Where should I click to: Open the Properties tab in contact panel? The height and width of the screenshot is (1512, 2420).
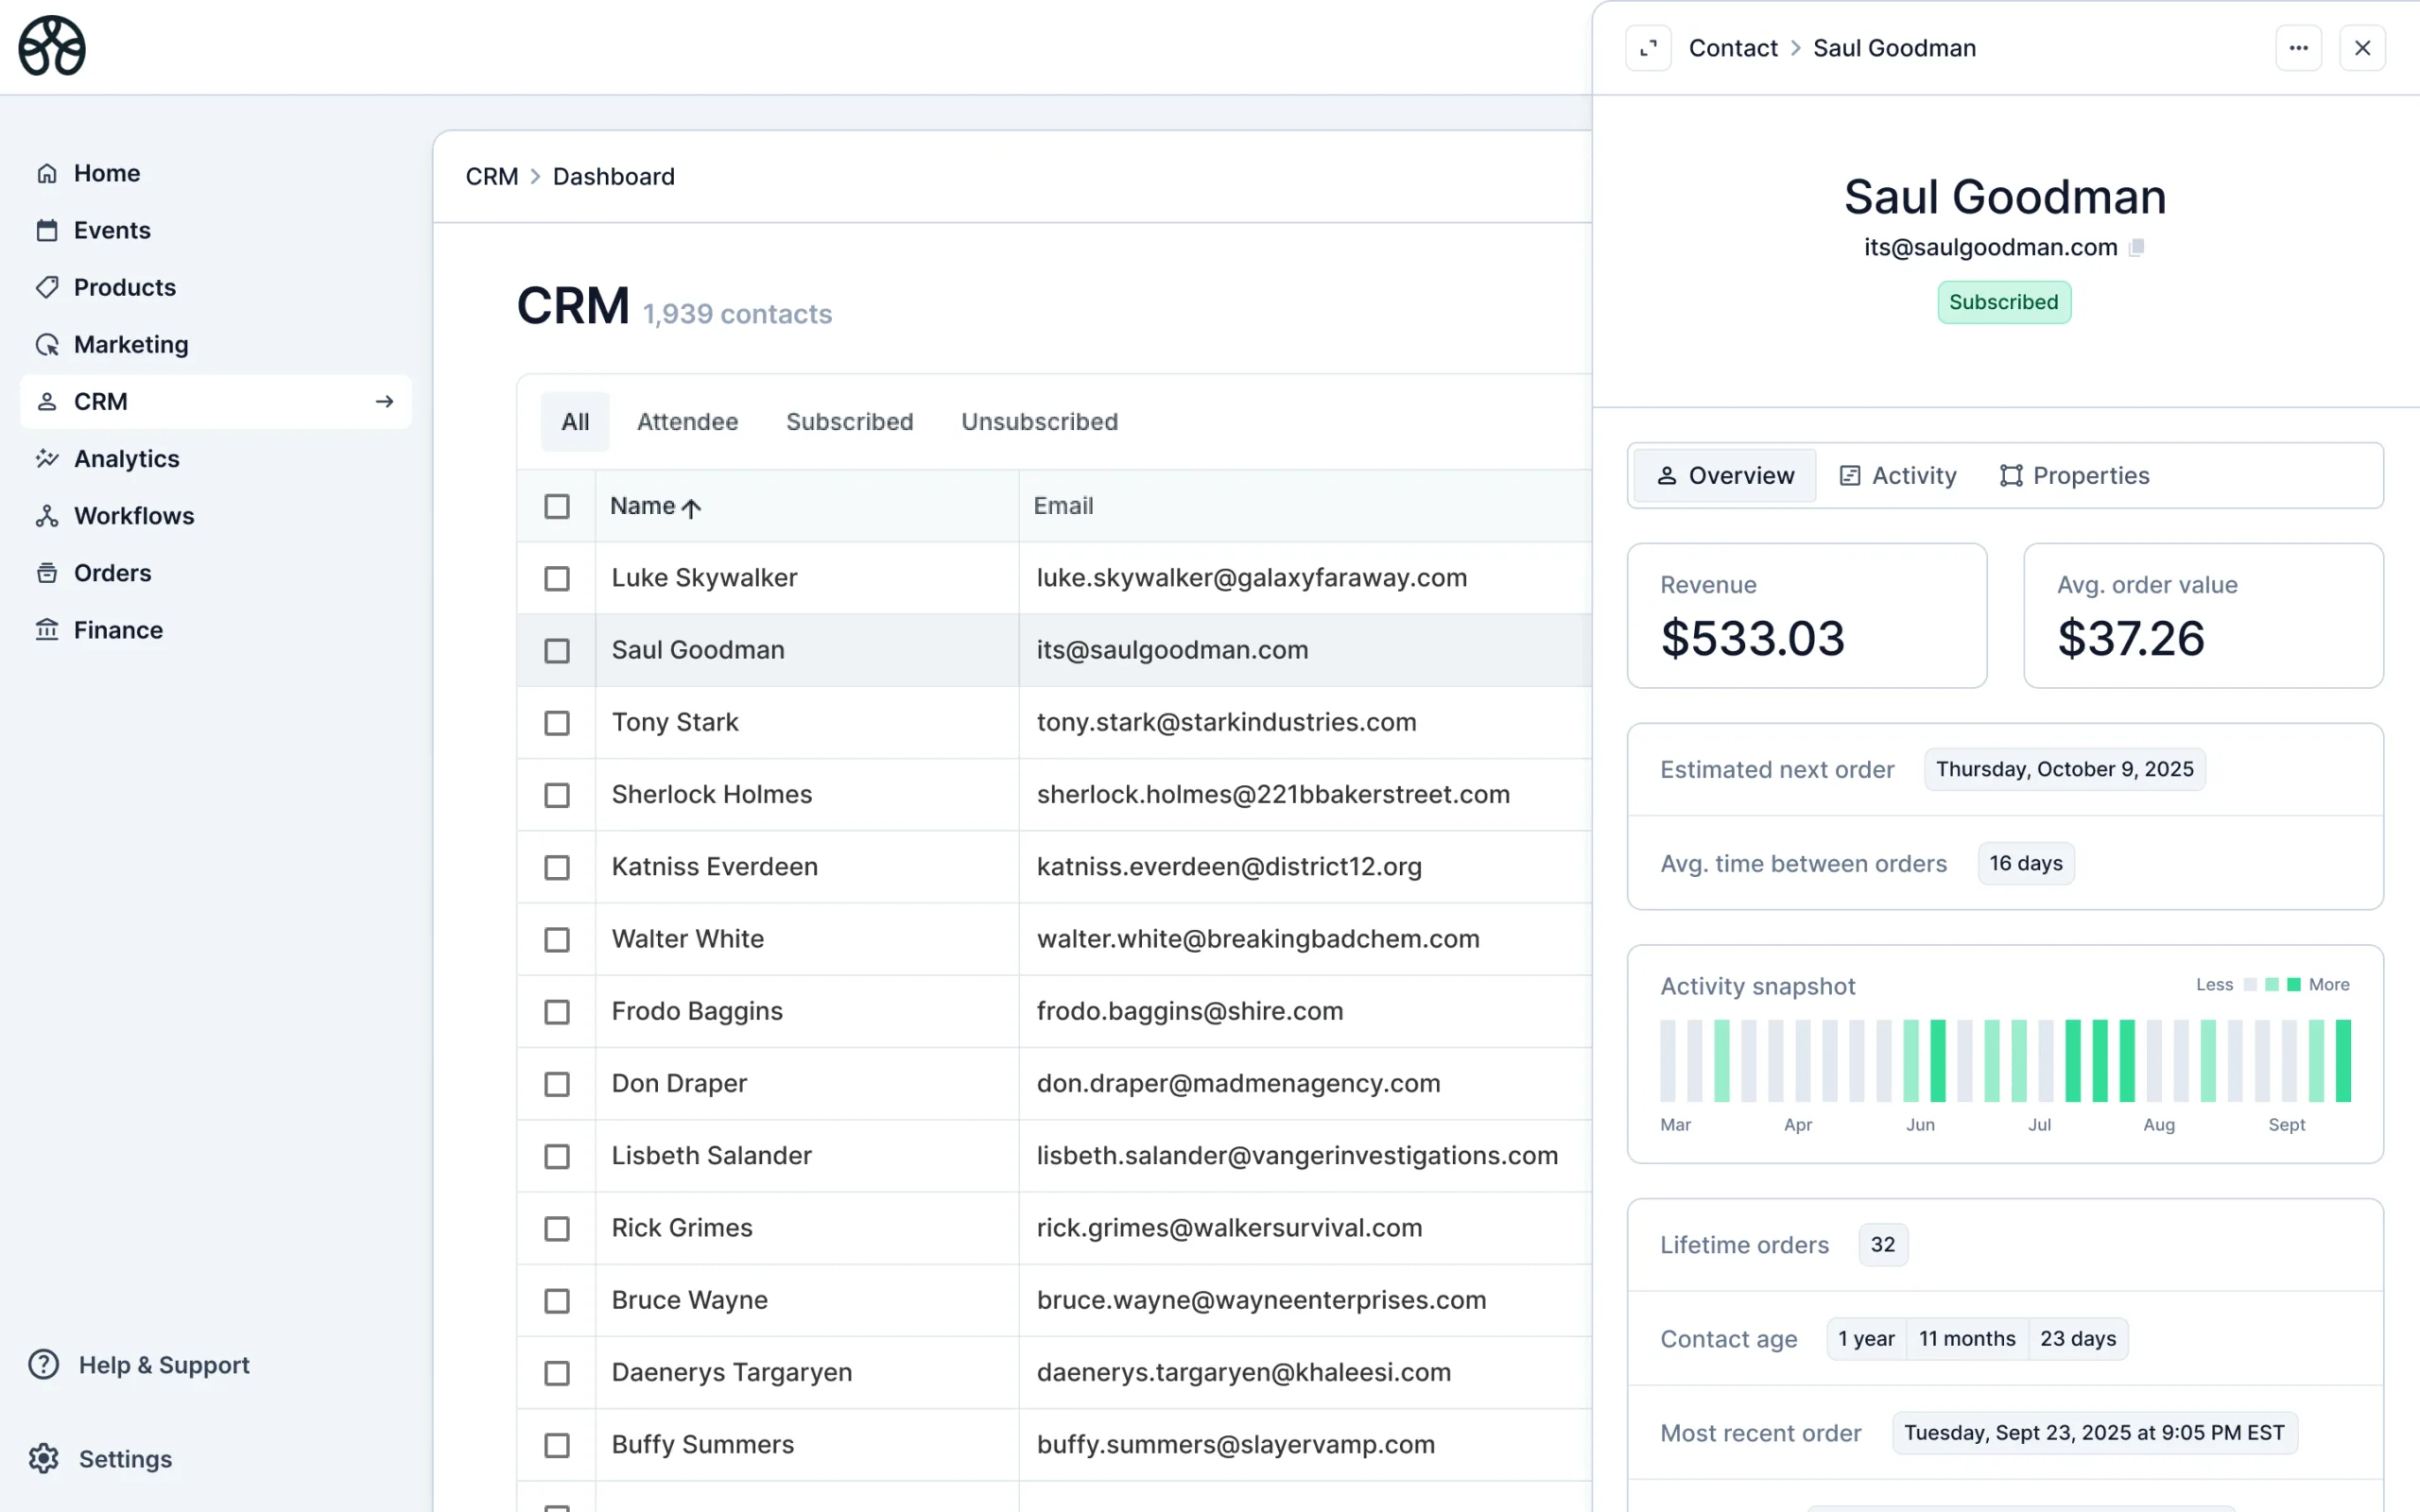pyautogui.click(x=2074, y=475)
